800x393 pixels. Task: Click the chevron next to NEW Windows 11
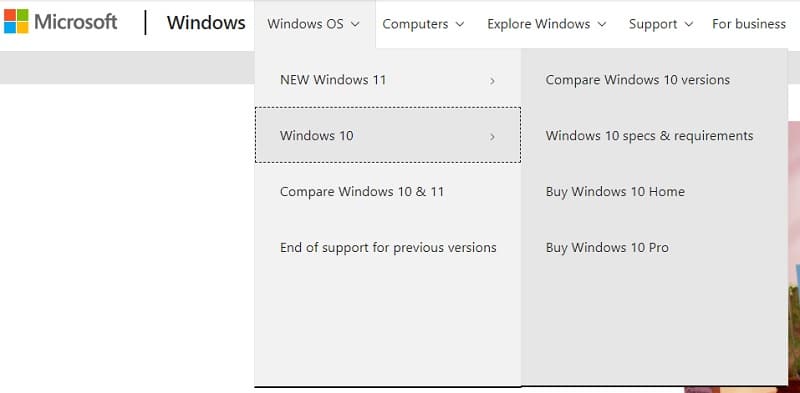click(x=492, y=81)
